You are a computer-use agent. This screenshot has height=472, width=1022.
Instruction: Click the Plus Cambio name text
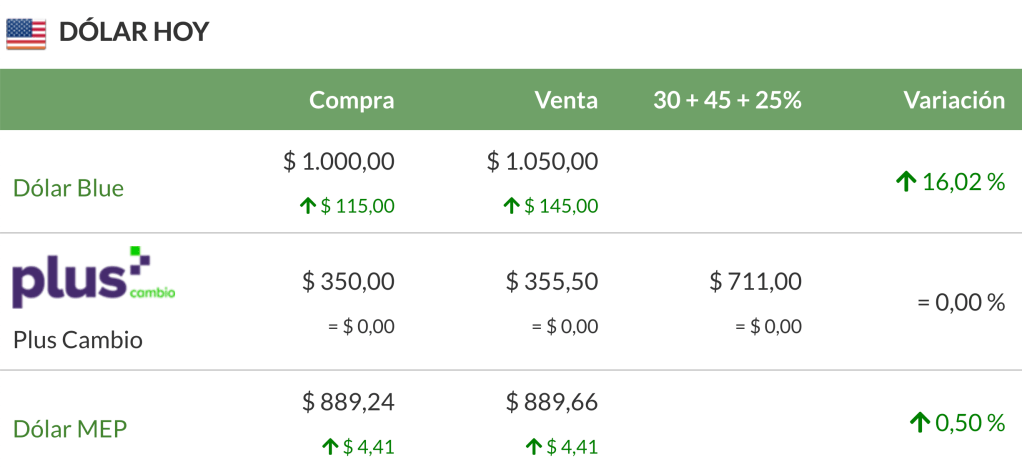click(x=78, y=340)
